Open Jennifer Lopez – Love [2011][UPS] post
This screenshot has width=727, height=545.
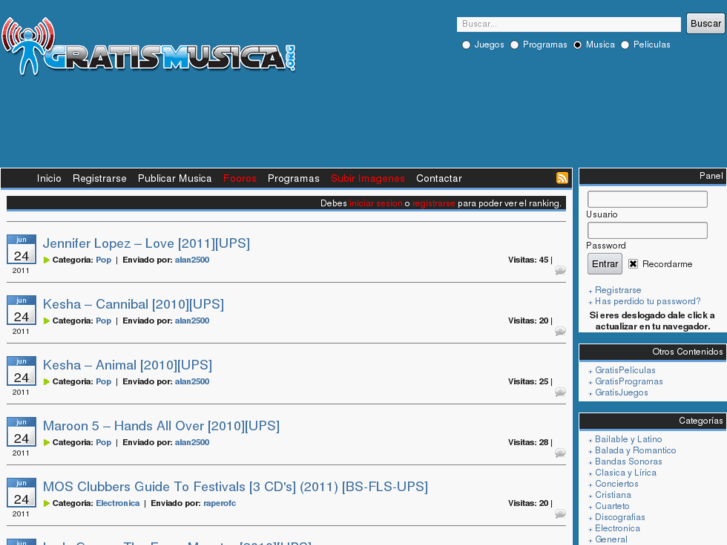146,244
